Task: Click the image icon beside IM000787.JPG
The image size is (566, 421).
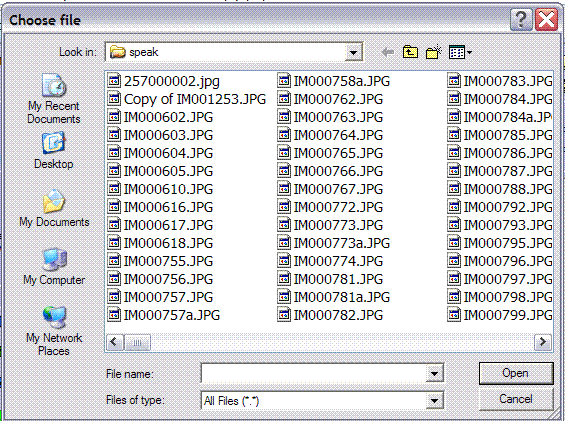Action: tap(454, 170)
